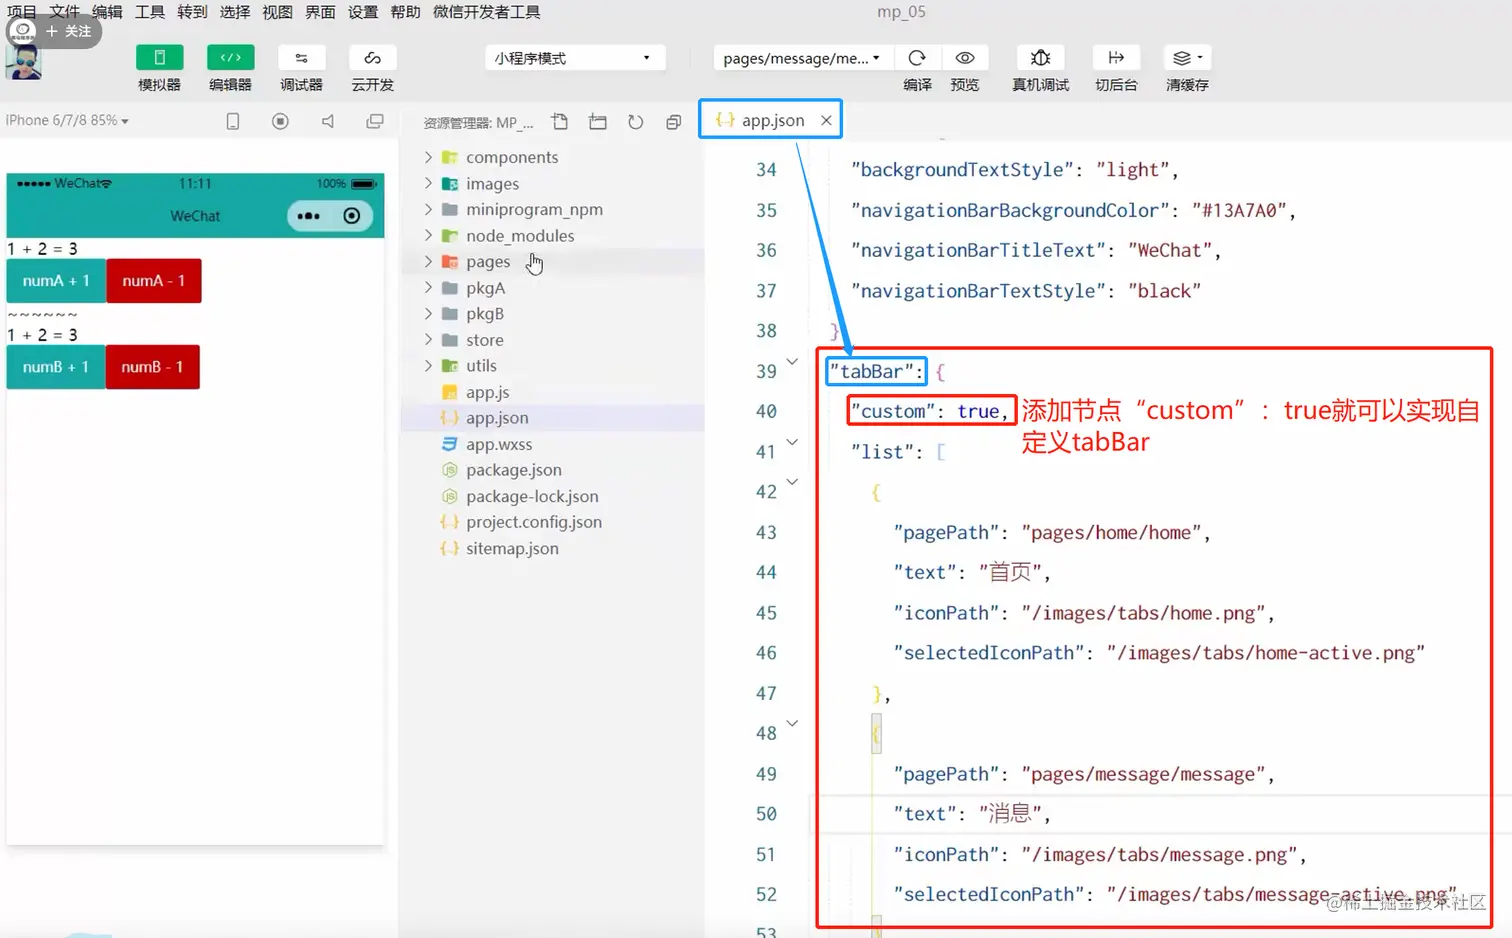Open the 文件 menu
The height and width of the screenshot is (938, 1512).
[x=64, y=12]
